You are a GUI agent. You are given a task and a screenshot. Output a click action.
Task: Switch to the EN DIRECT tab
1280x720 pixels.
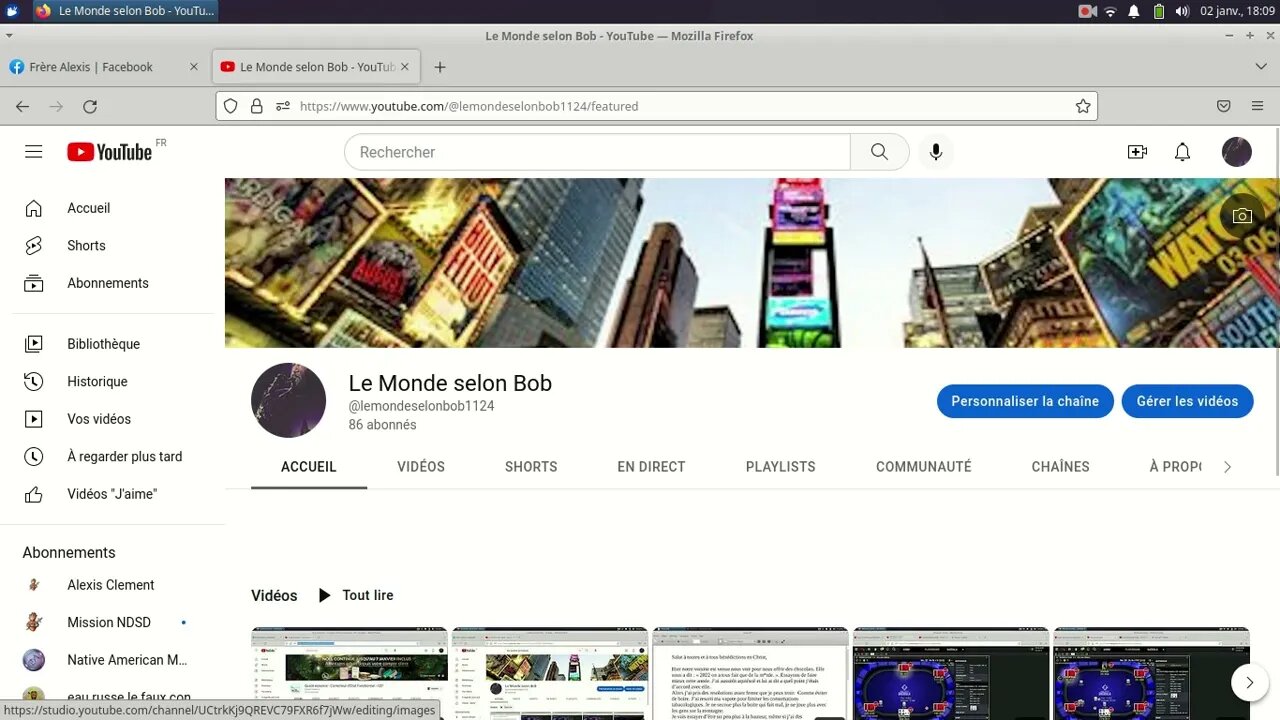point(651,467)
